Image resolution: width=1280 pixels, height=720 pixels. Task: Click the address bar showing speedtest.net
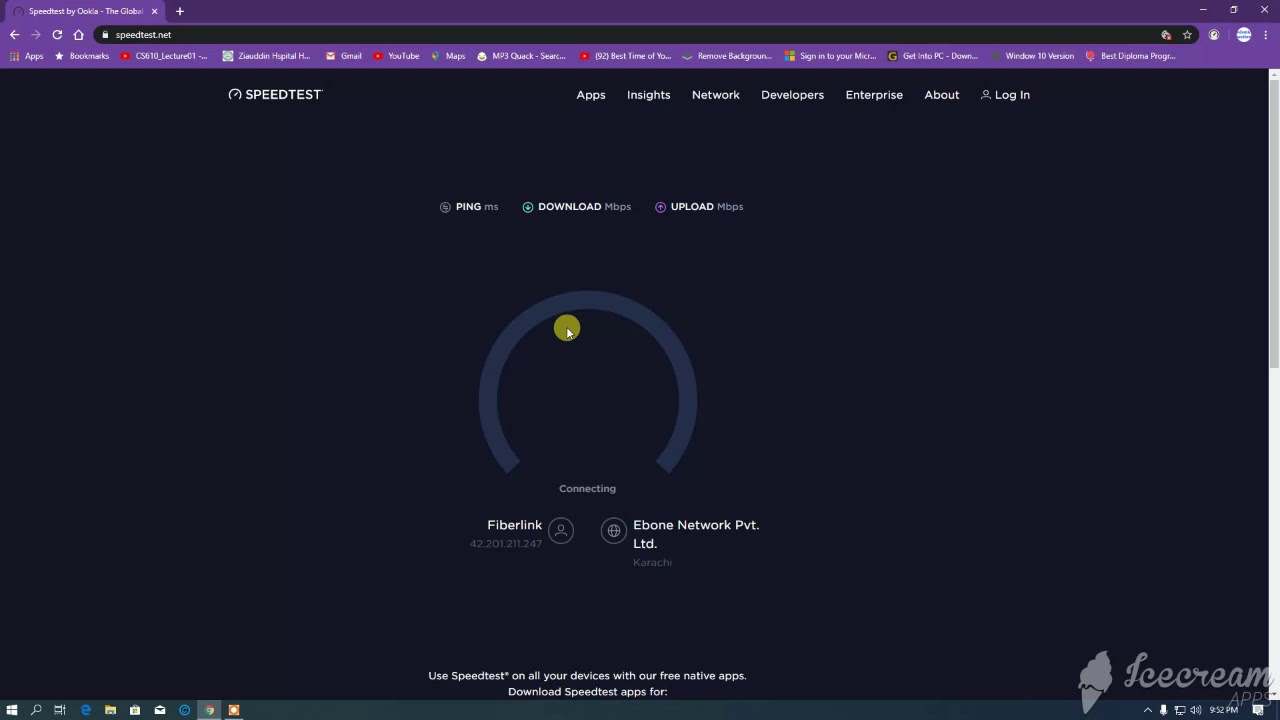tap(630, 34)
